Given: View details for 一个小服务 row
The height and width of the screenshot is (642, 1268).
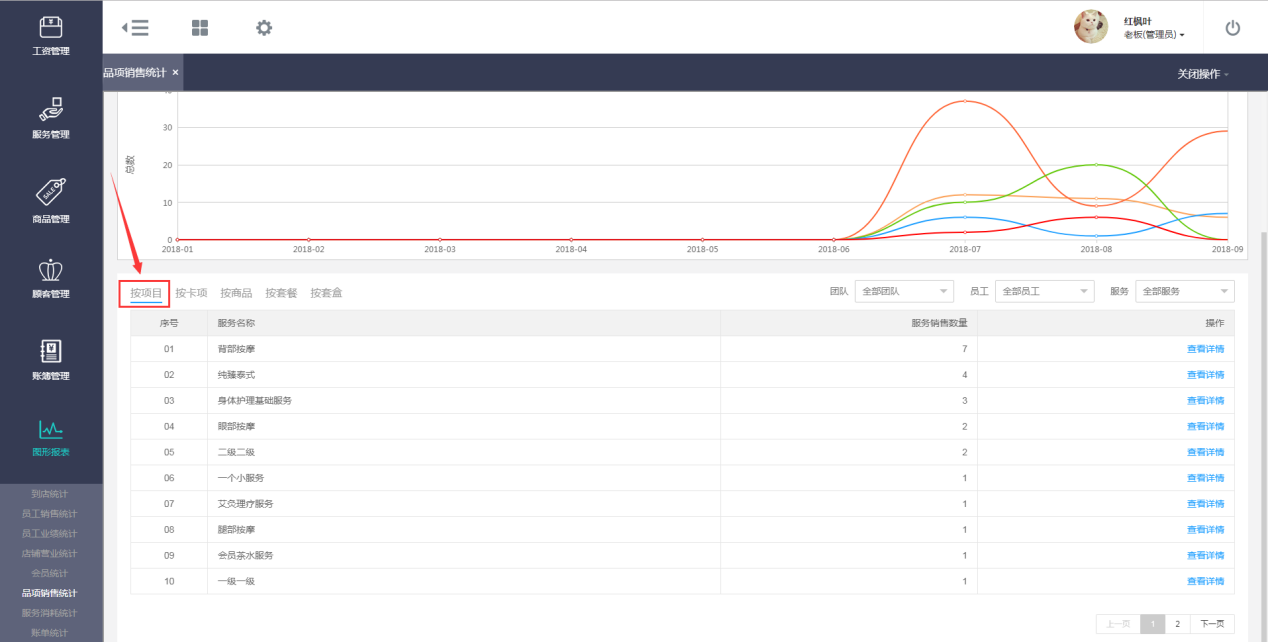Looking at the screenshot, I should click(x=1205, y=478).
